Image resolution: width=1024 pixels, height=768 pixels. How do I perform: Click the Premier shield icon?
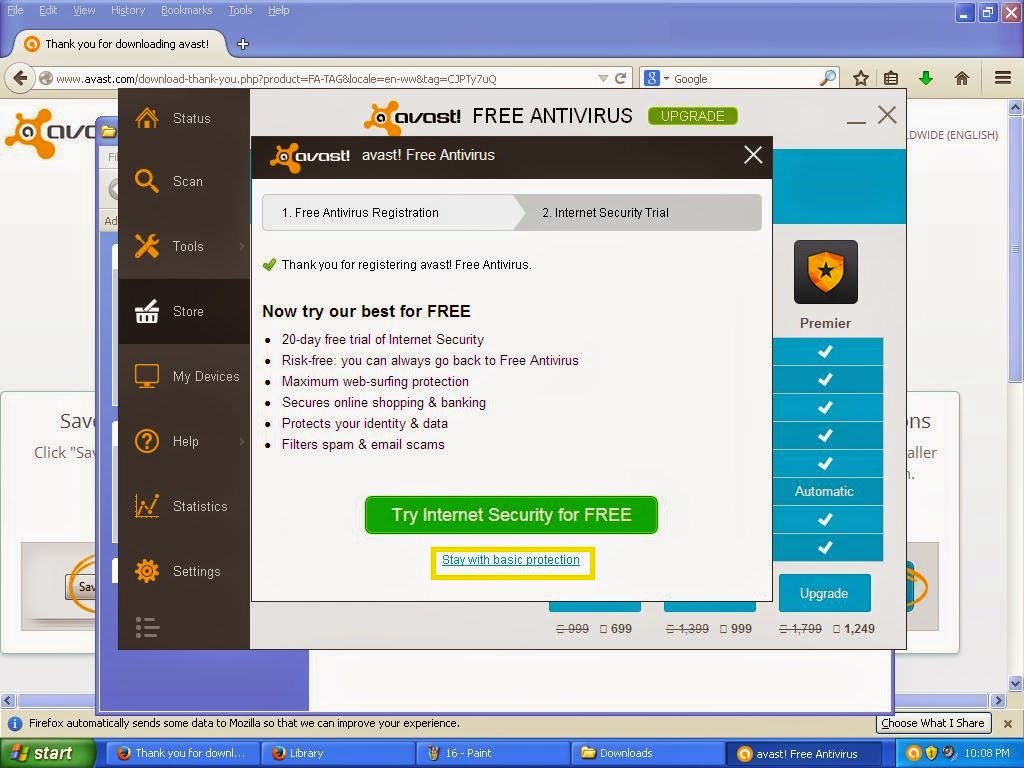click(825, 272)
